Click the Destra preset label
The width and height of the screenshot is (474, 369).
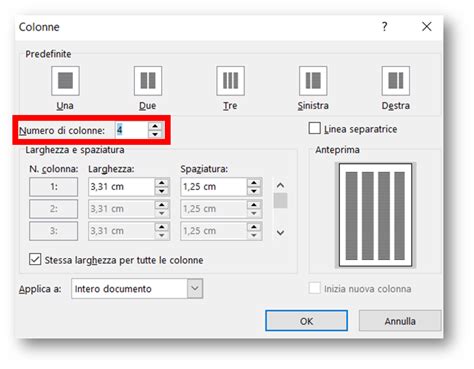click(x=396, y=106)
